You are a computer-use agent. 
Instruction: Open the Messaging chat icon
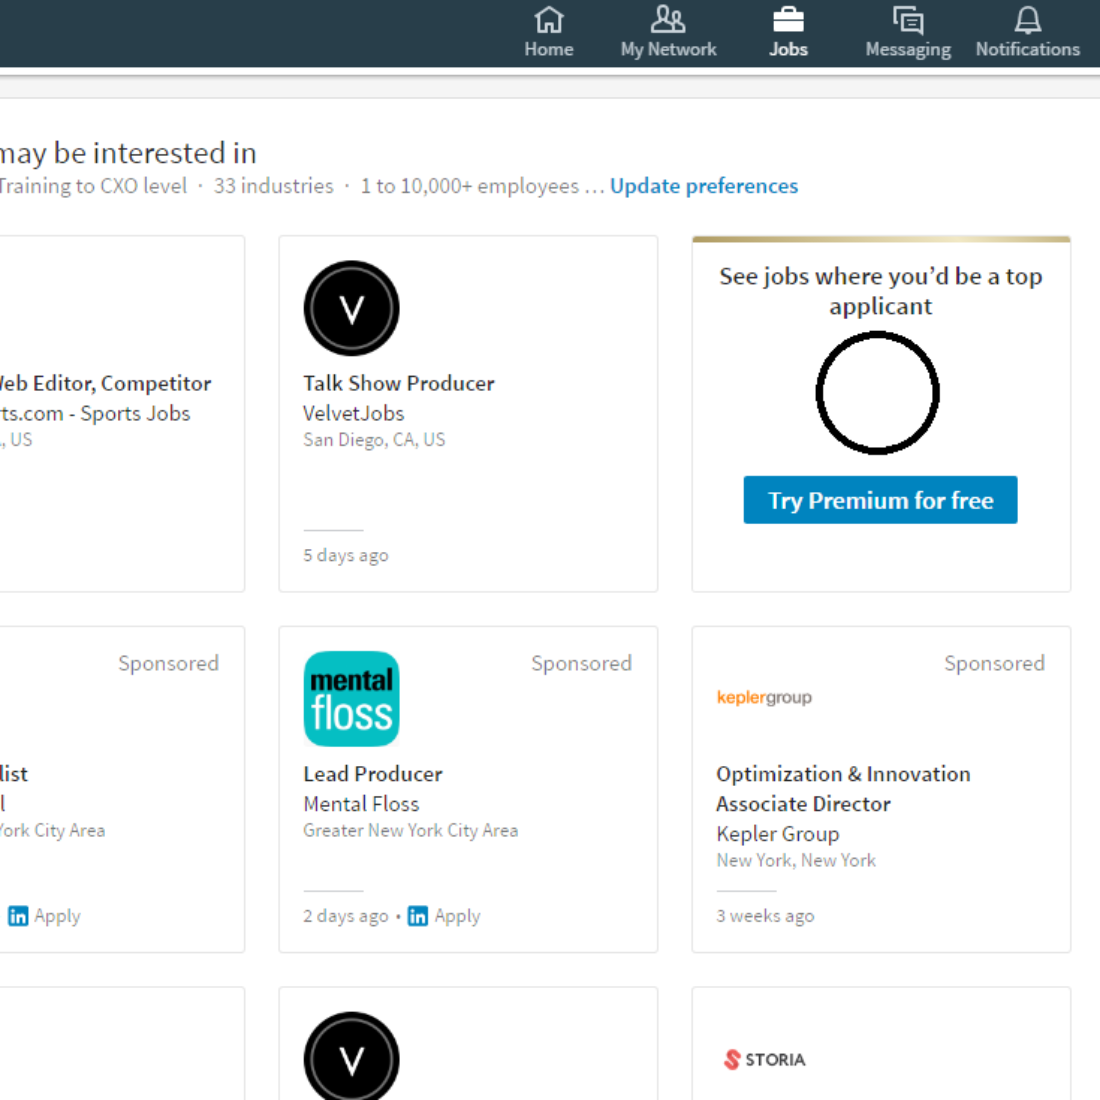pos(908,20)
